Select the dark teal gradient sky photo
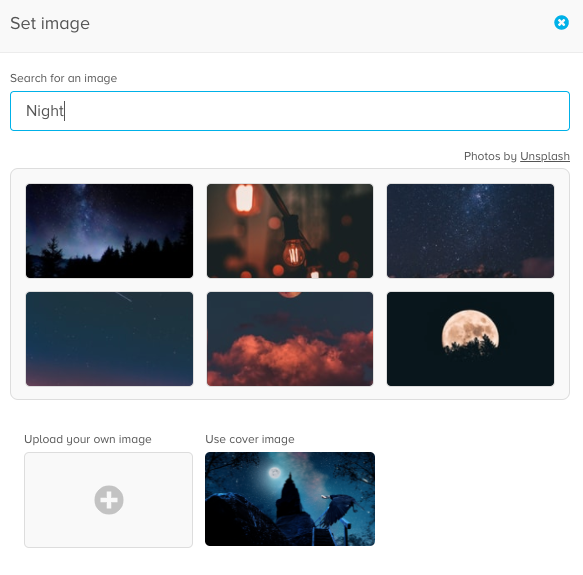 [x=109, y=339]
